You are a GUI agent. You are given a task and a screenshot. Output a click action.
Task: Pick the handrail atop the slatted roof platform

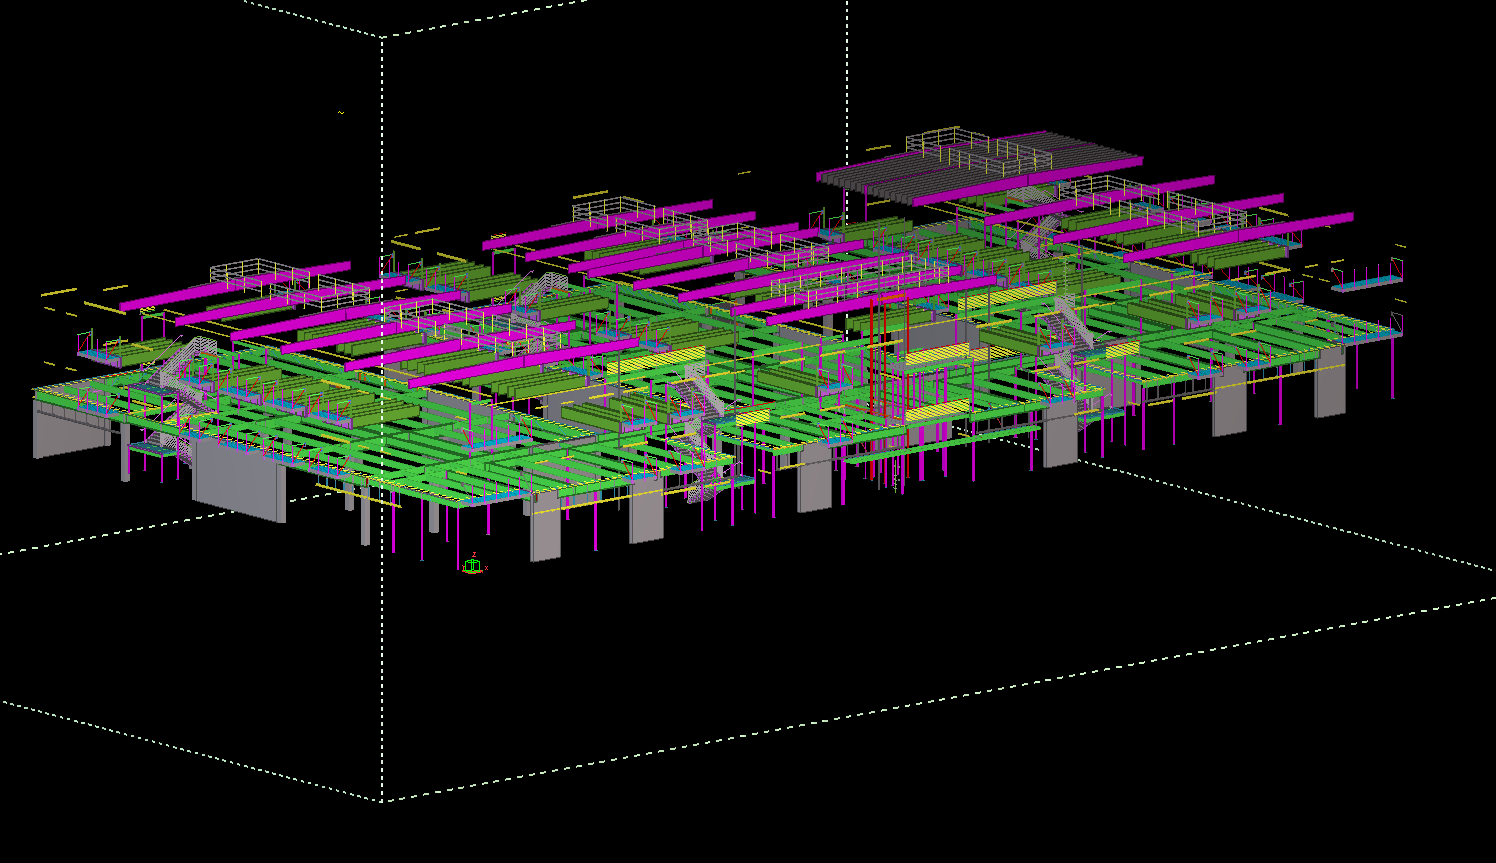click(985, 148)
